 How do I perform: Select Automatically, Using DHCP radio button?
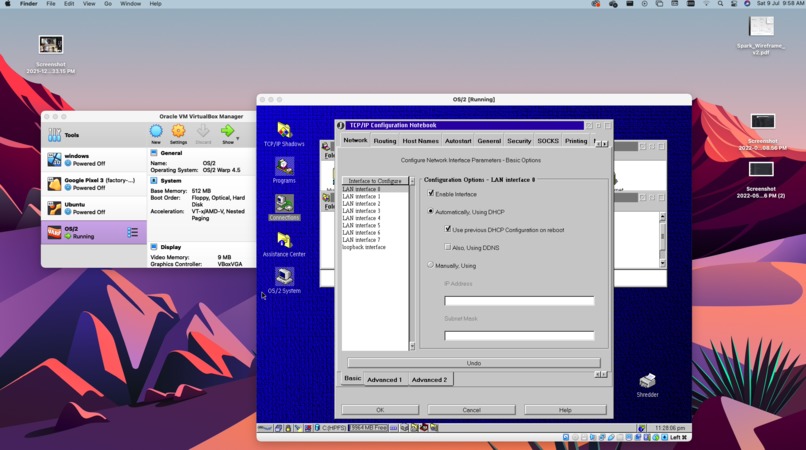pos(431,211)
